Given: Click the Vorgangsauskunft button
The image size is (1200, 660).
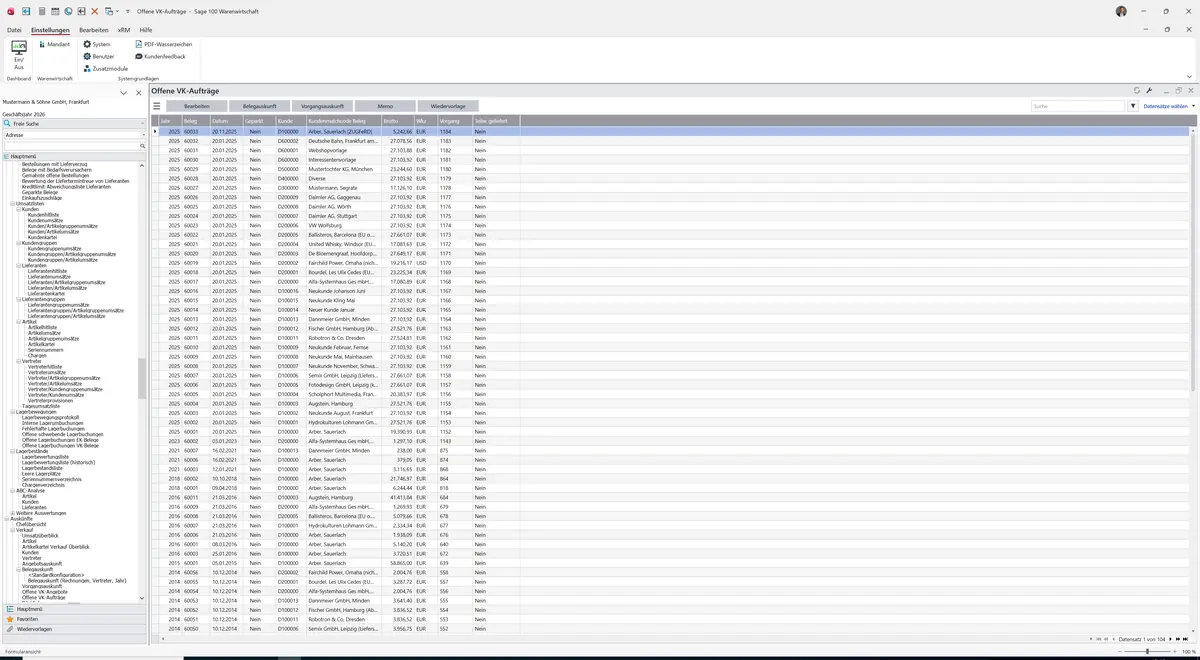Looking at the screenshot, I should (322, 106).
